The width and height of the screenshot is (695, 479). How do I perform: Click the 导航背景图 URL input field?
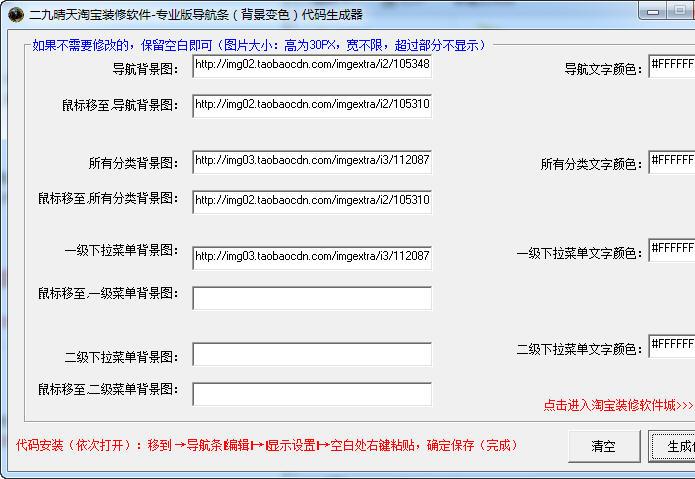coord(312,66)
